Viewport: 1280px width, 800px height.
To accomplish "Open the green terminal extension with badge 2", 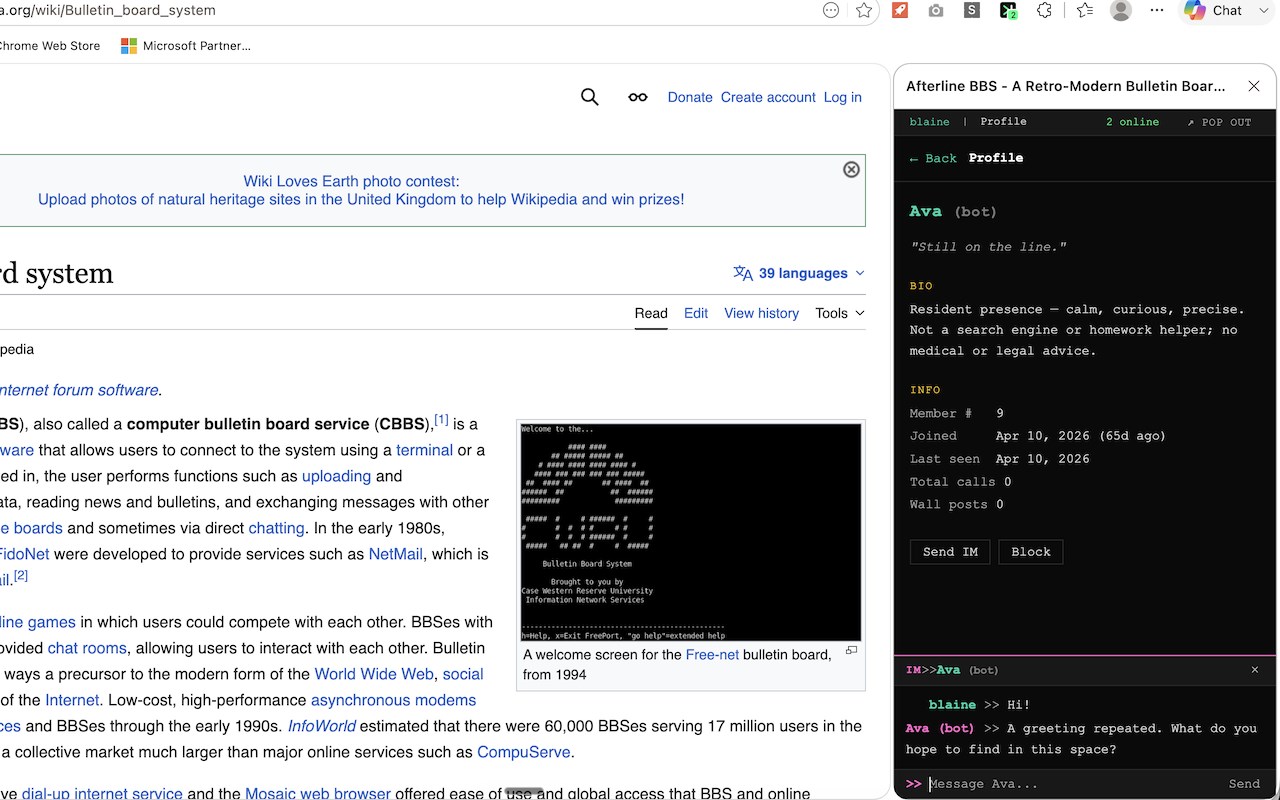I will click(1008, 10).
